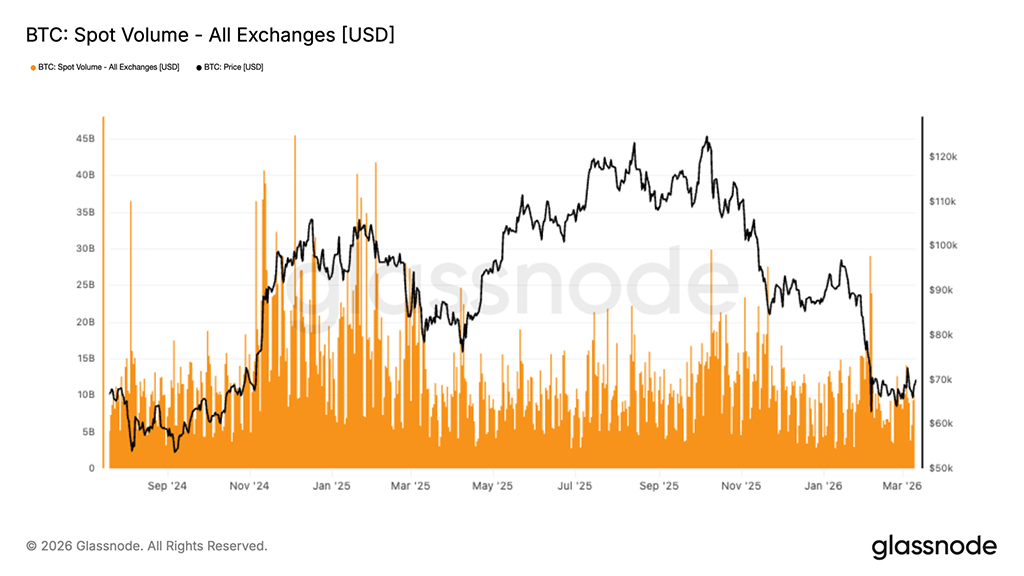Toggle the 'BTC: Price [USD]' legend label
Screen dimensions: 1024x576
[234, 68]
